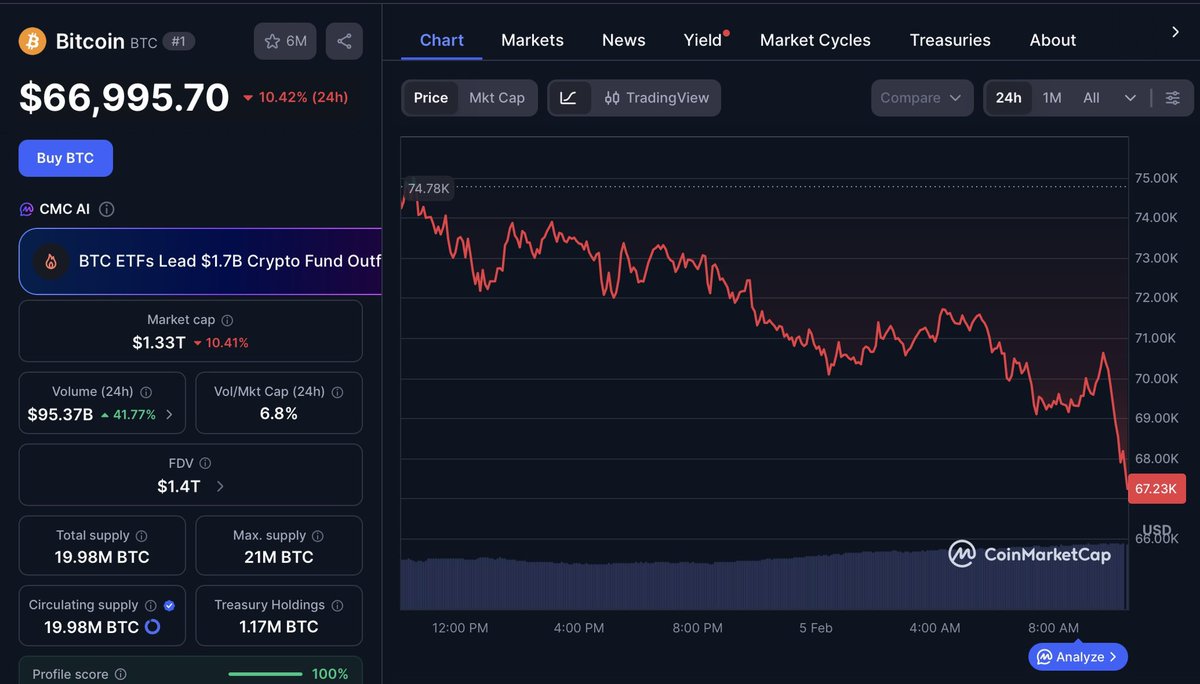Open the Compare dropdown

921,98
